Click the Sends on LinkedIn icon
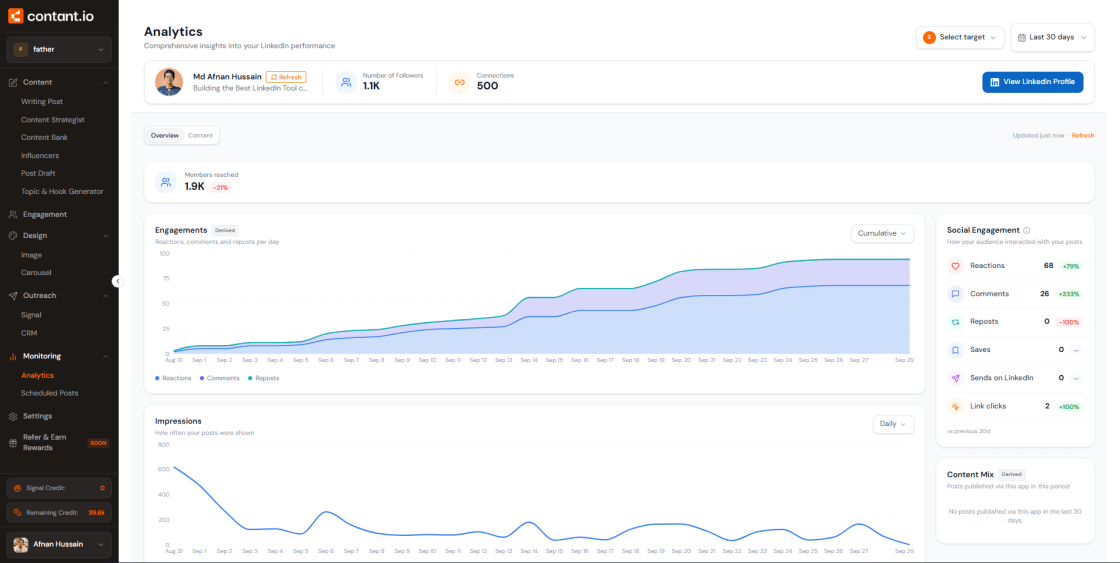This screenshot has height=563, width=1120. (x=955, y=378)
